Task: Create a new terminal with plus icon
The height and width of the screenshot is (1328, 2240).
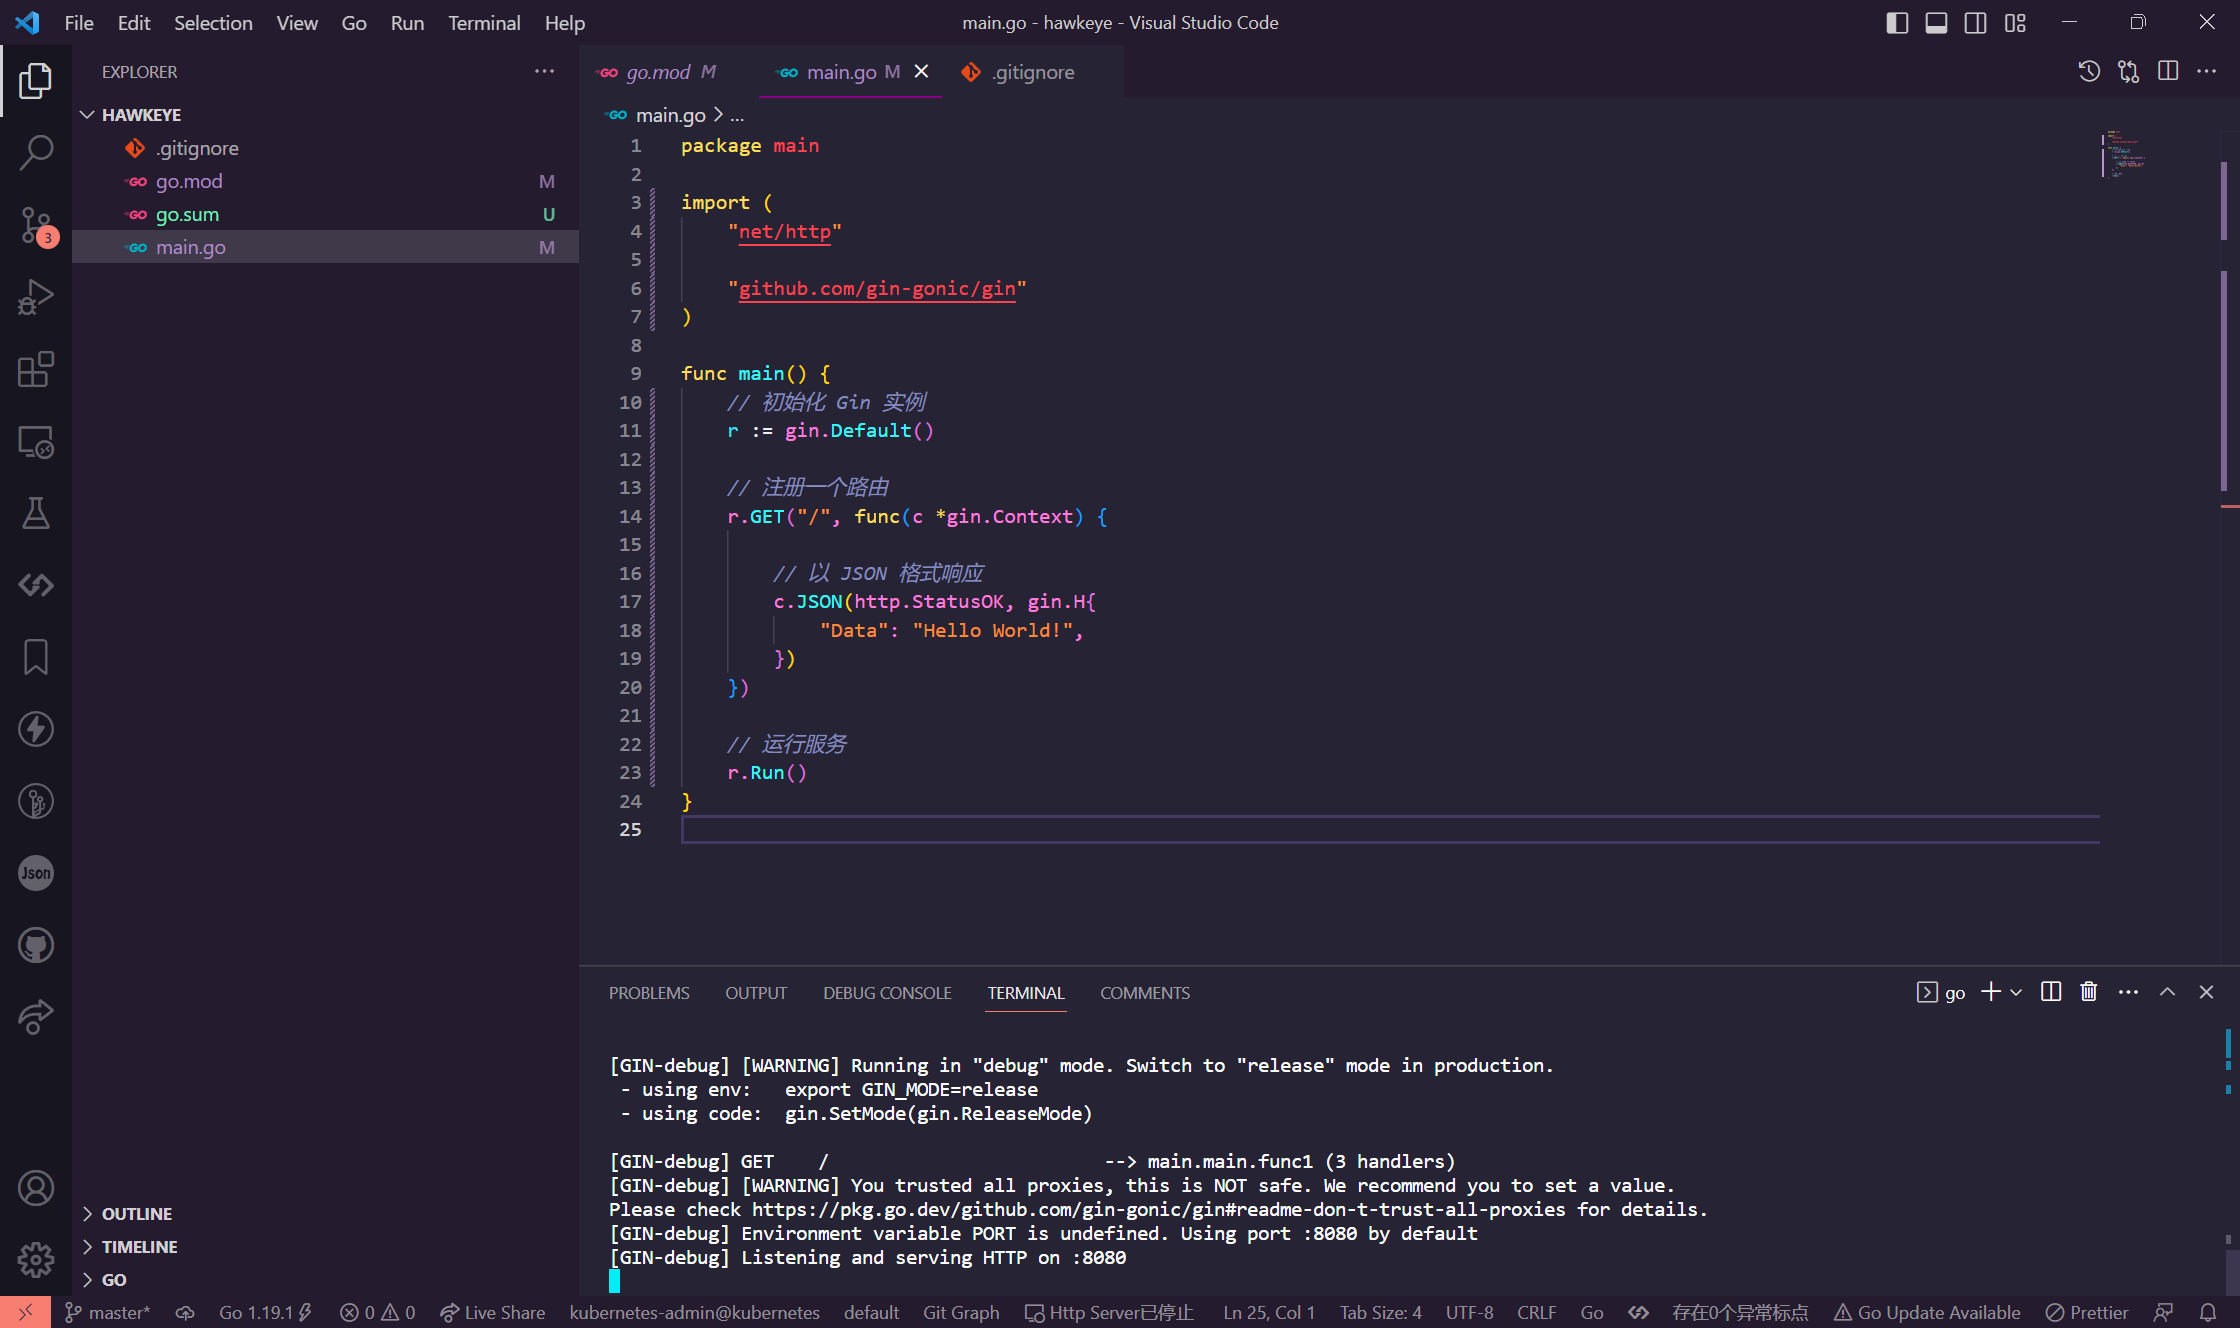Action: pos(1991,992)
